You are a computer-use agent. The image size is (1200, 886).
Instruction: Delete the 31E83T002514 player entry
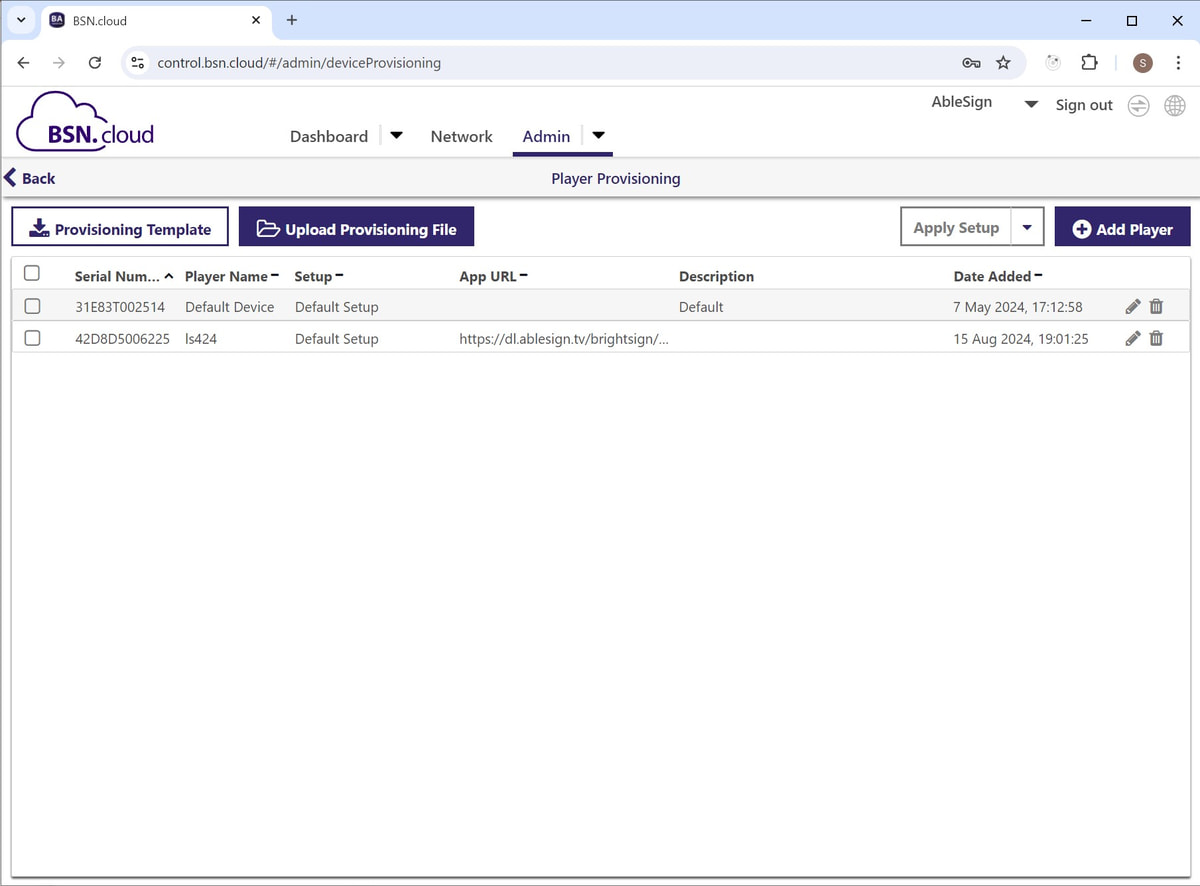pyautogui.click(x=1156, y=306)
